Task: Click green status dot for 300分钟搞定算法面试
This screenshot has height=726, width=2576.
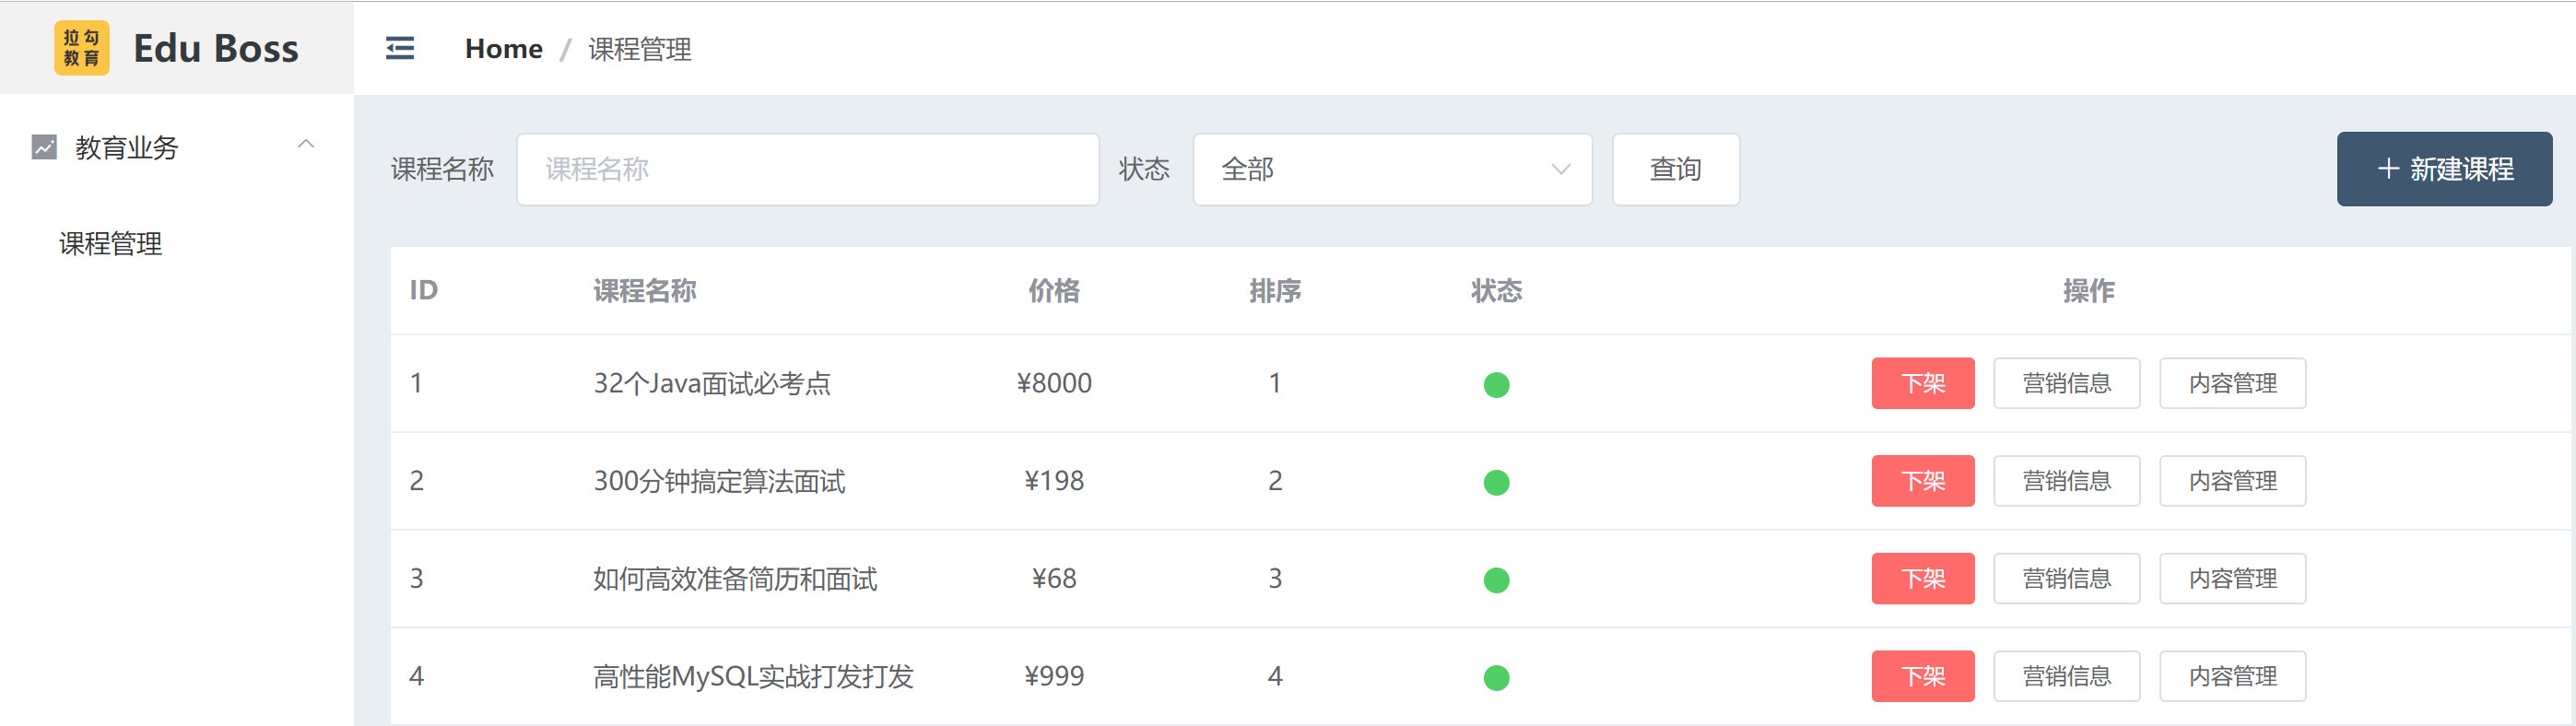Action: pos(1497,483)
